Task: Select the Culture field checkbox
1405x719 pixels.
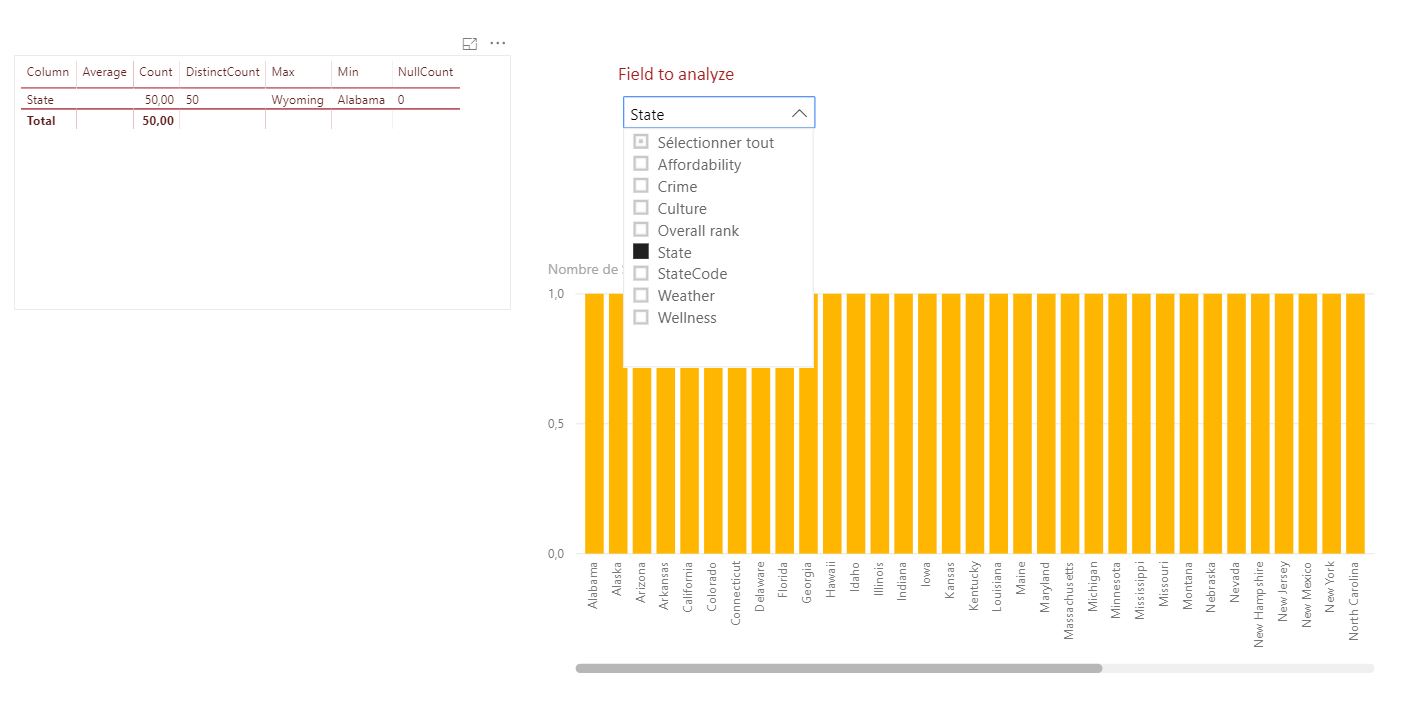Action: click(x=641, y=208)
